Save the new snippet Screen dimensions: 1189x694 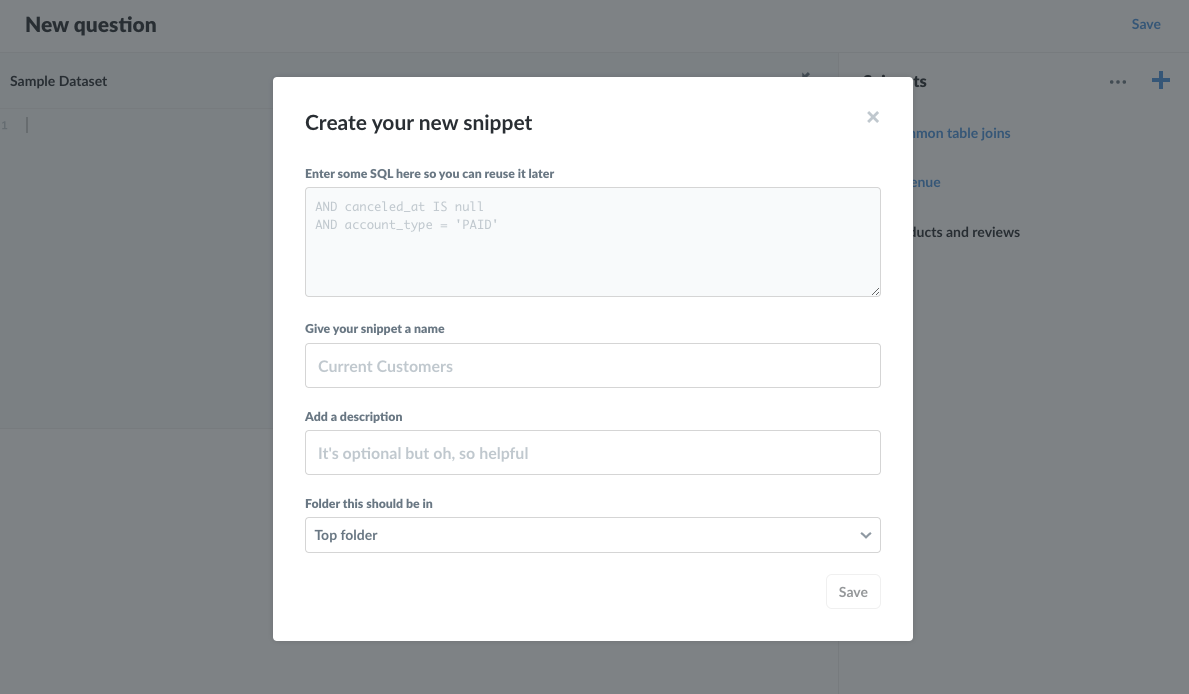[x=852, y=591]
